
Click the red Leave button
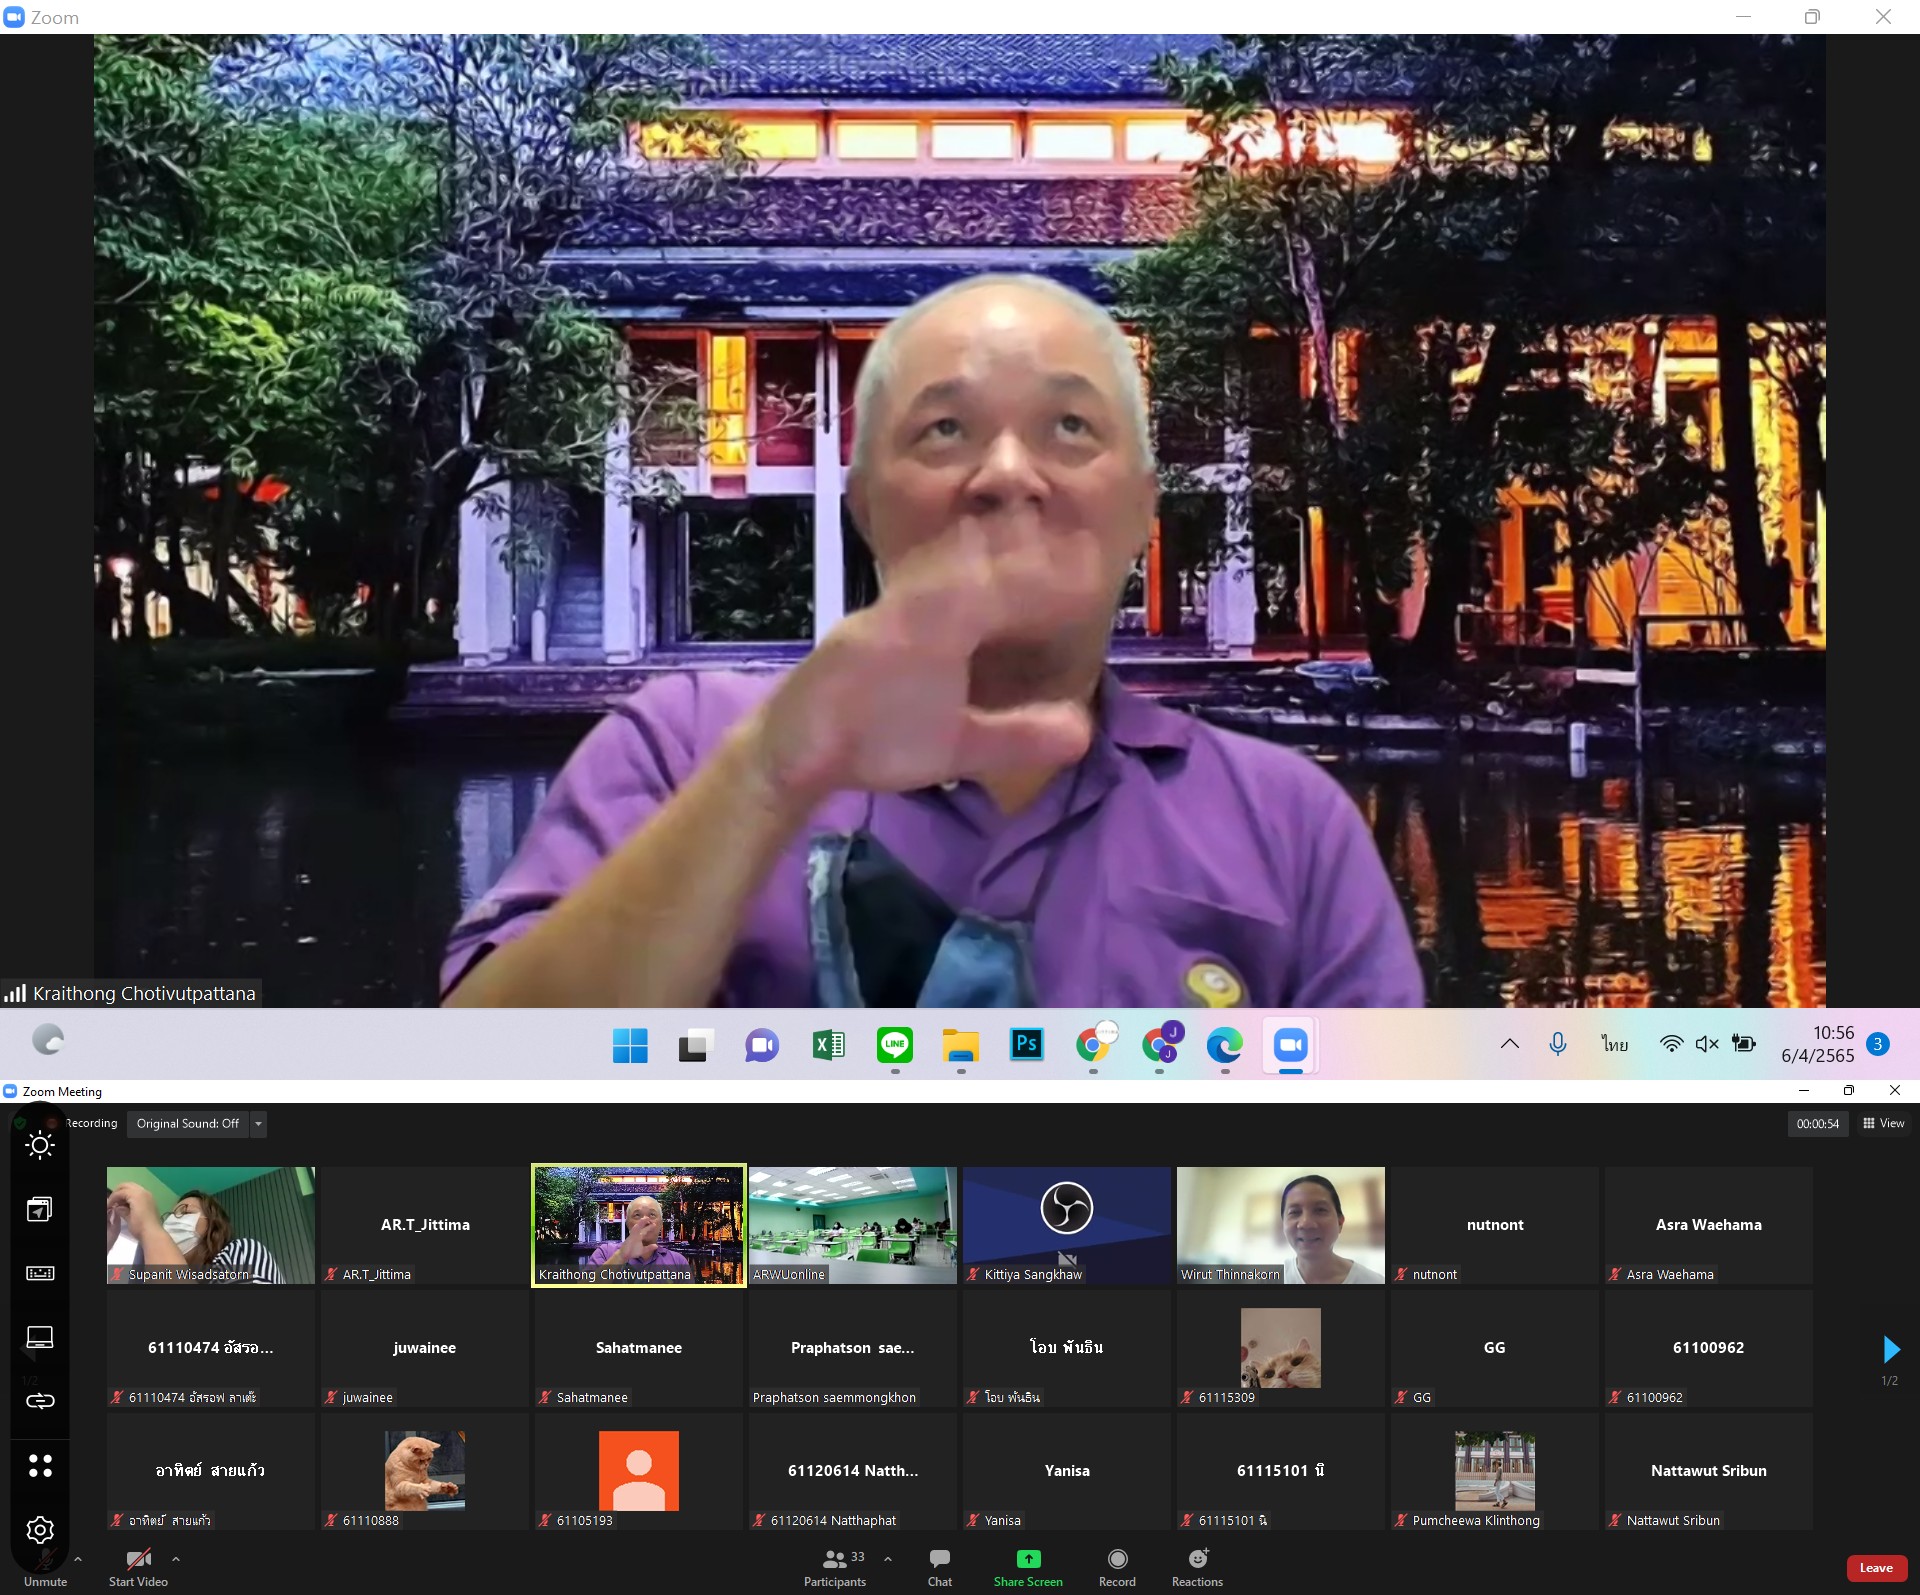tap(1875, 1568)
